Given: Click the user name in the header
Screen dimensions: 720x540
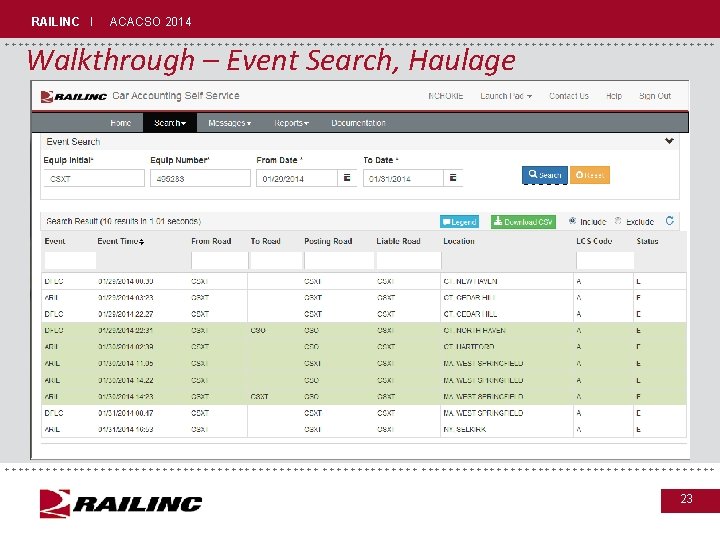Looking at the screenshot, I should click(x=445, y=96).
